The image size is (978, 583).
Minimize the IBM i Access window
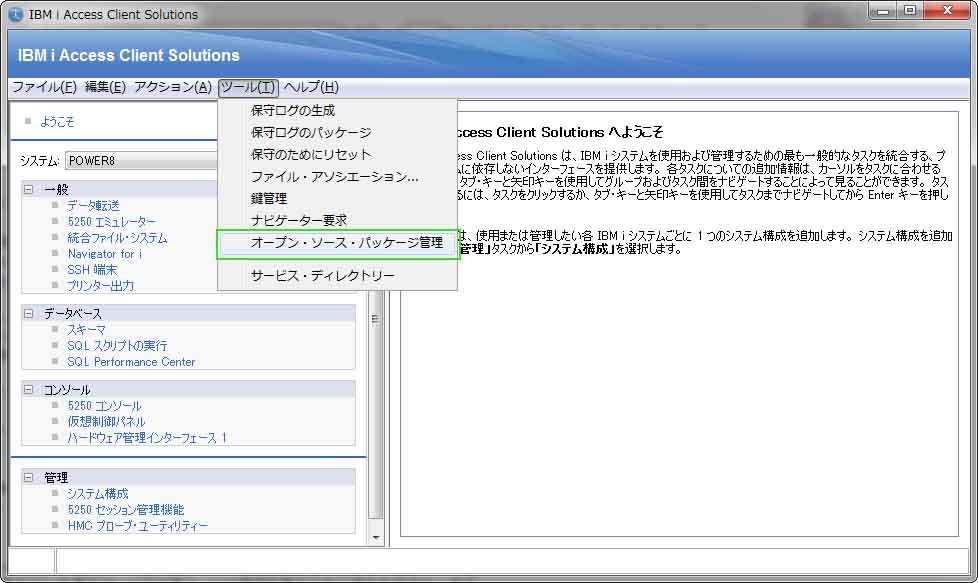point(883,11)
